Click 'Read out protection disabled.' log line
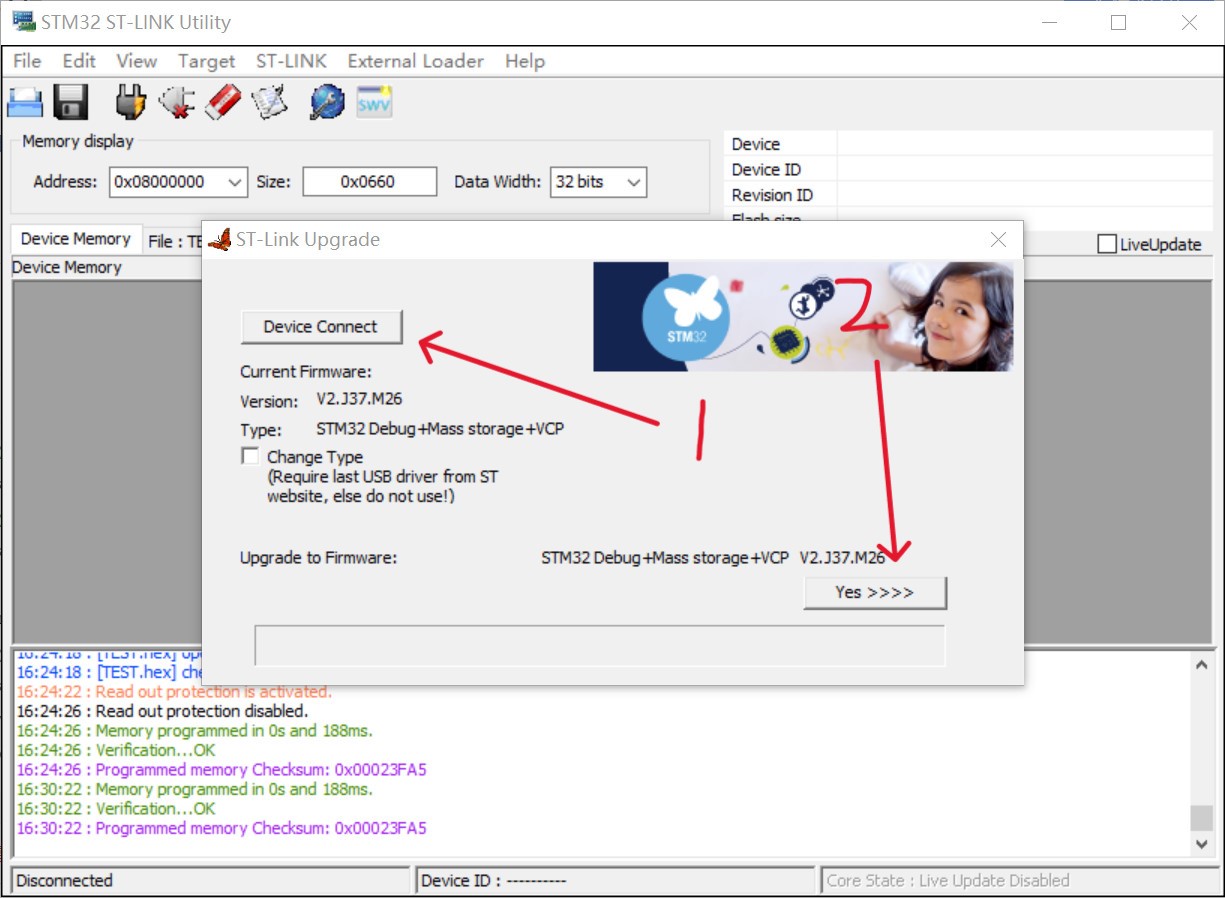Image resolution: width=1225 pixels, height=898 pixels. (x=162, y=711)
